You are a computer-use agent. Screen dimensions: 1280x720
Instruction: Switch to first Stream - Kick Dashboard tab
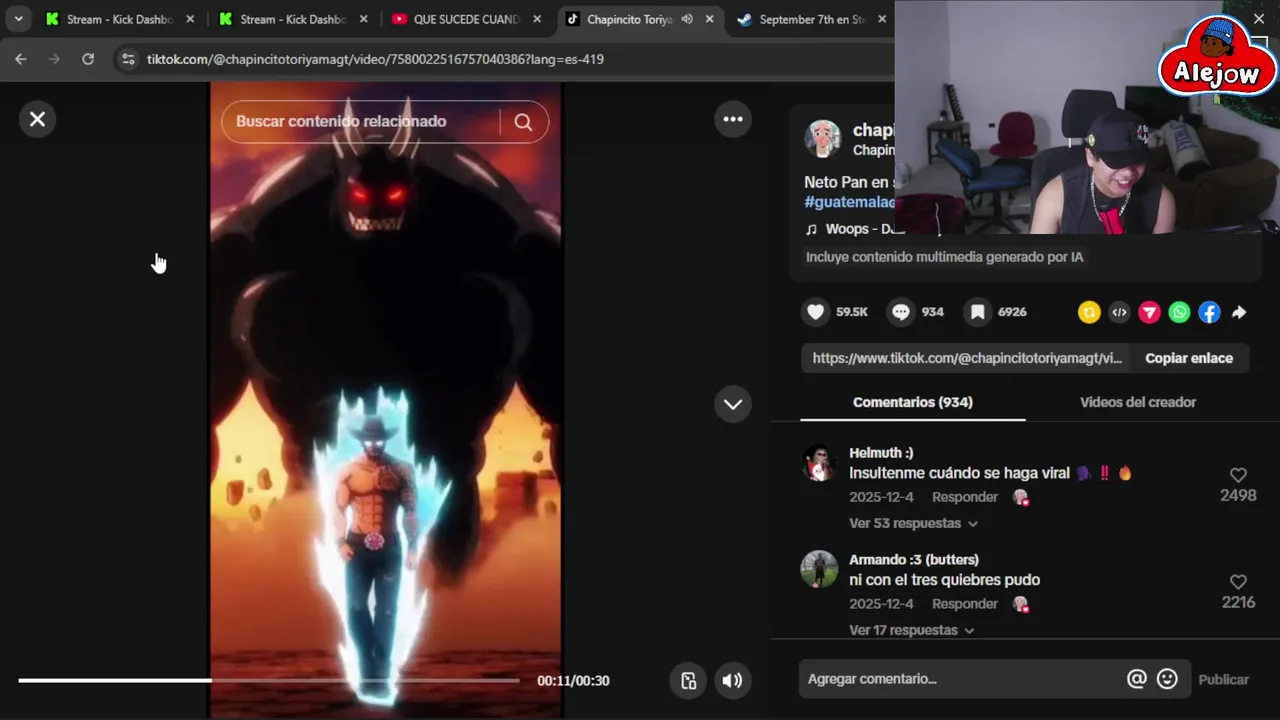click(119, 19)
